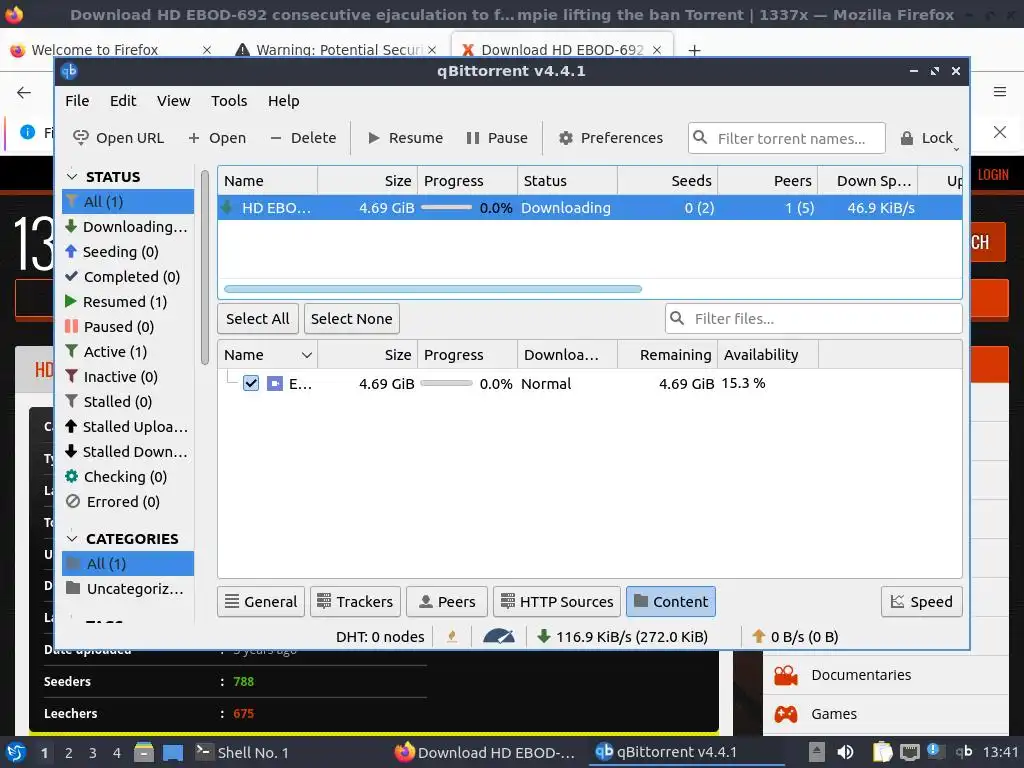Click the Filter torrent names search field

(786, 138)
